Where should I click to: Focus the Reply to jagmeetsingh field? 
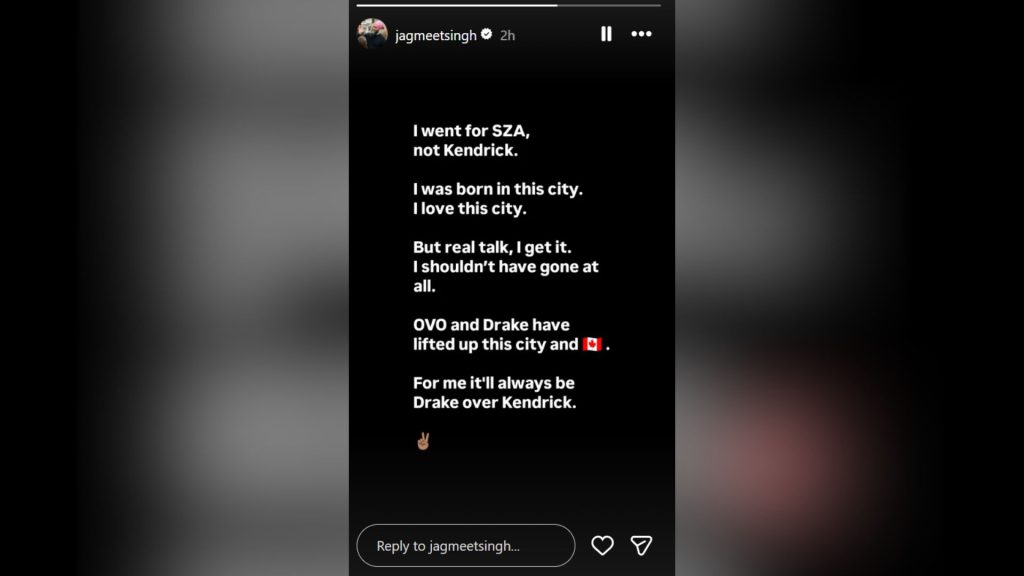466,546
